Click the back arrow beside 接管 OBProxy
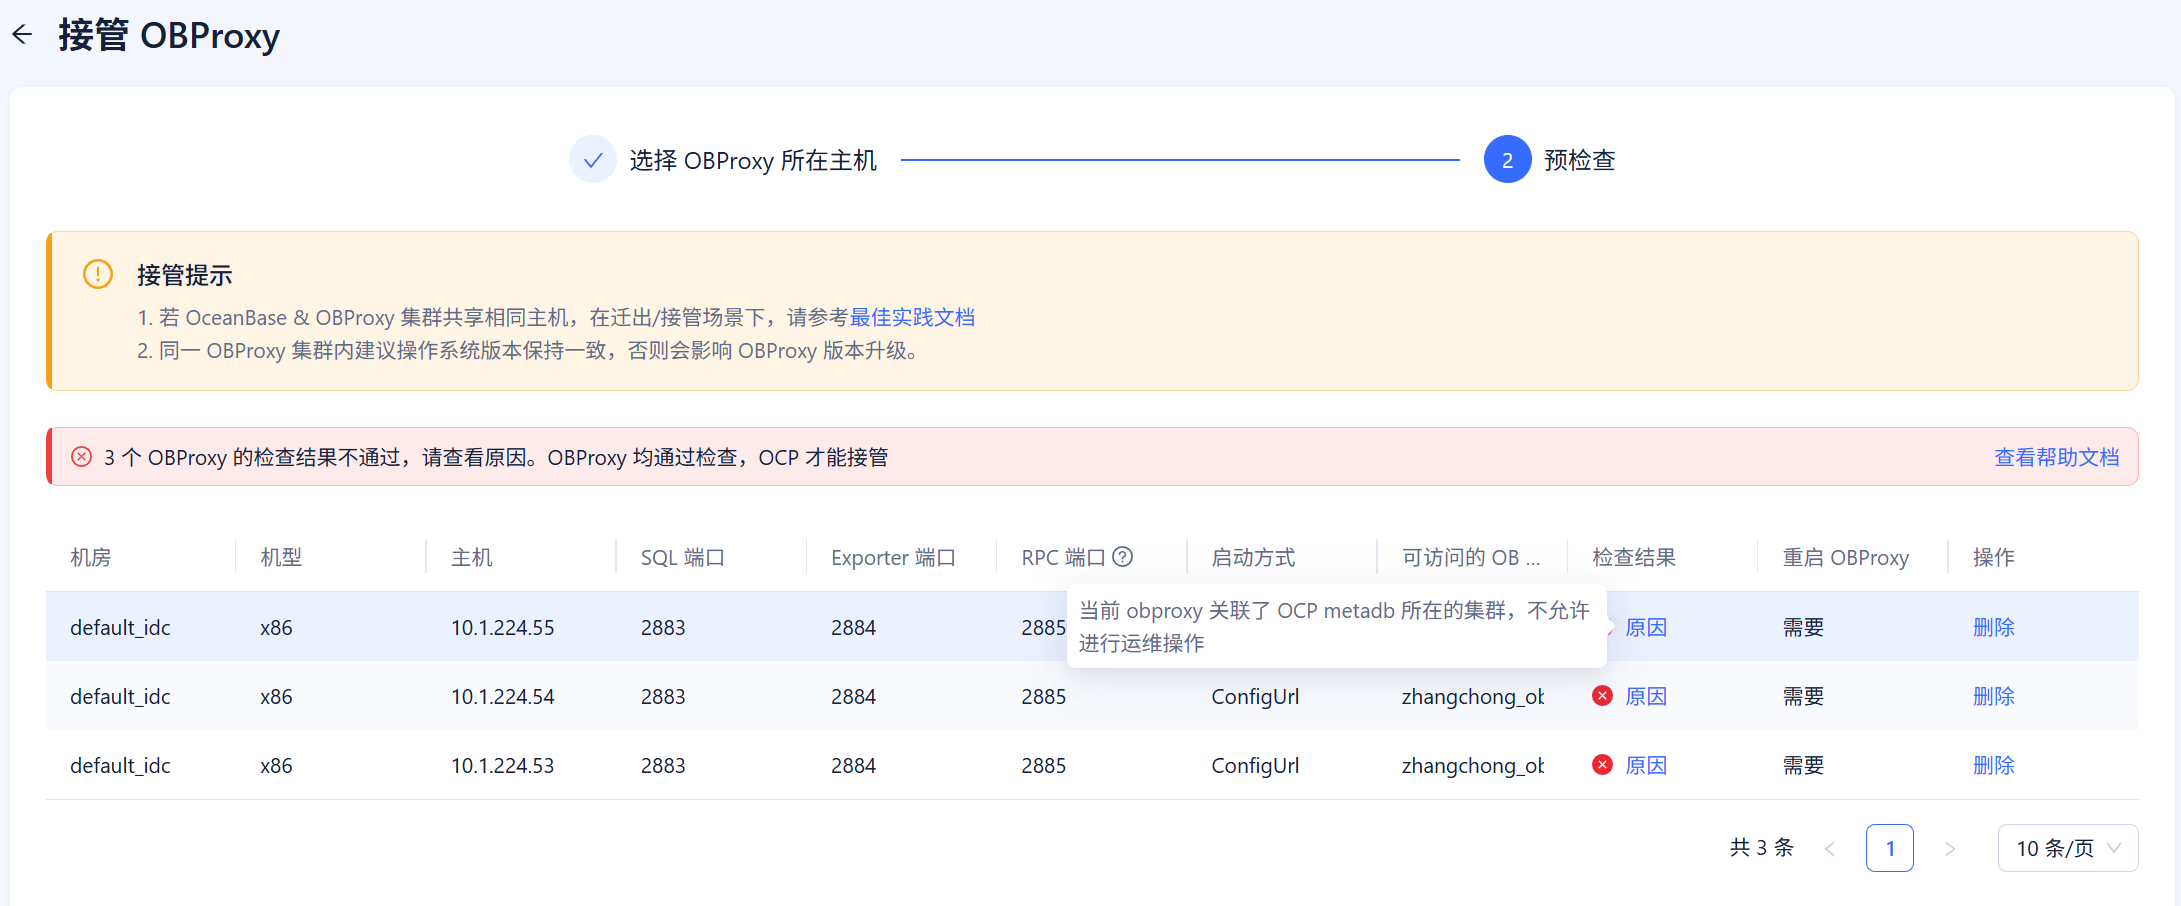 pos(22,35)
